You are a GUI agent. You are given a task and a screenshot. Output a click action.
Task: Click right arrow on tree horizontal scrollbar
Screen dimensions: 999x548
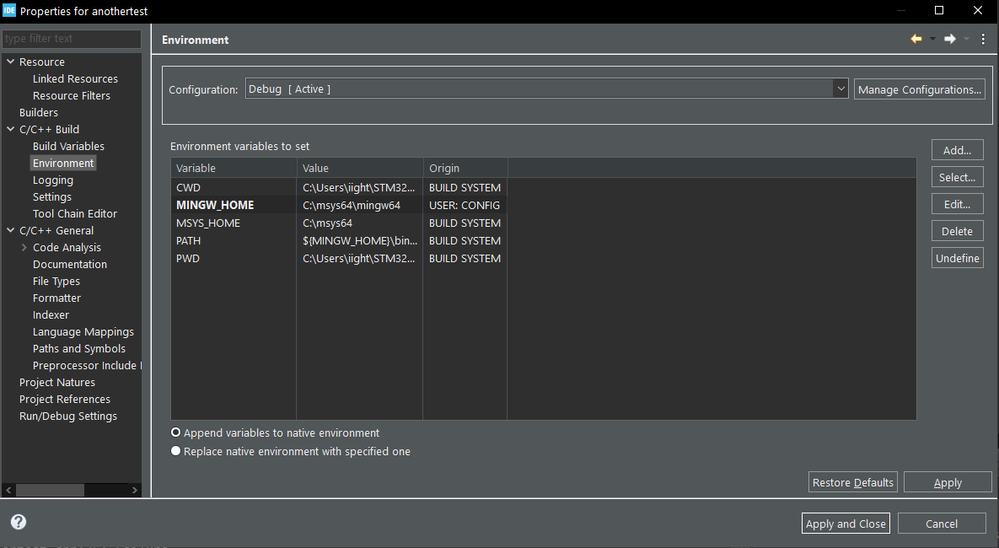pos(135,490)
